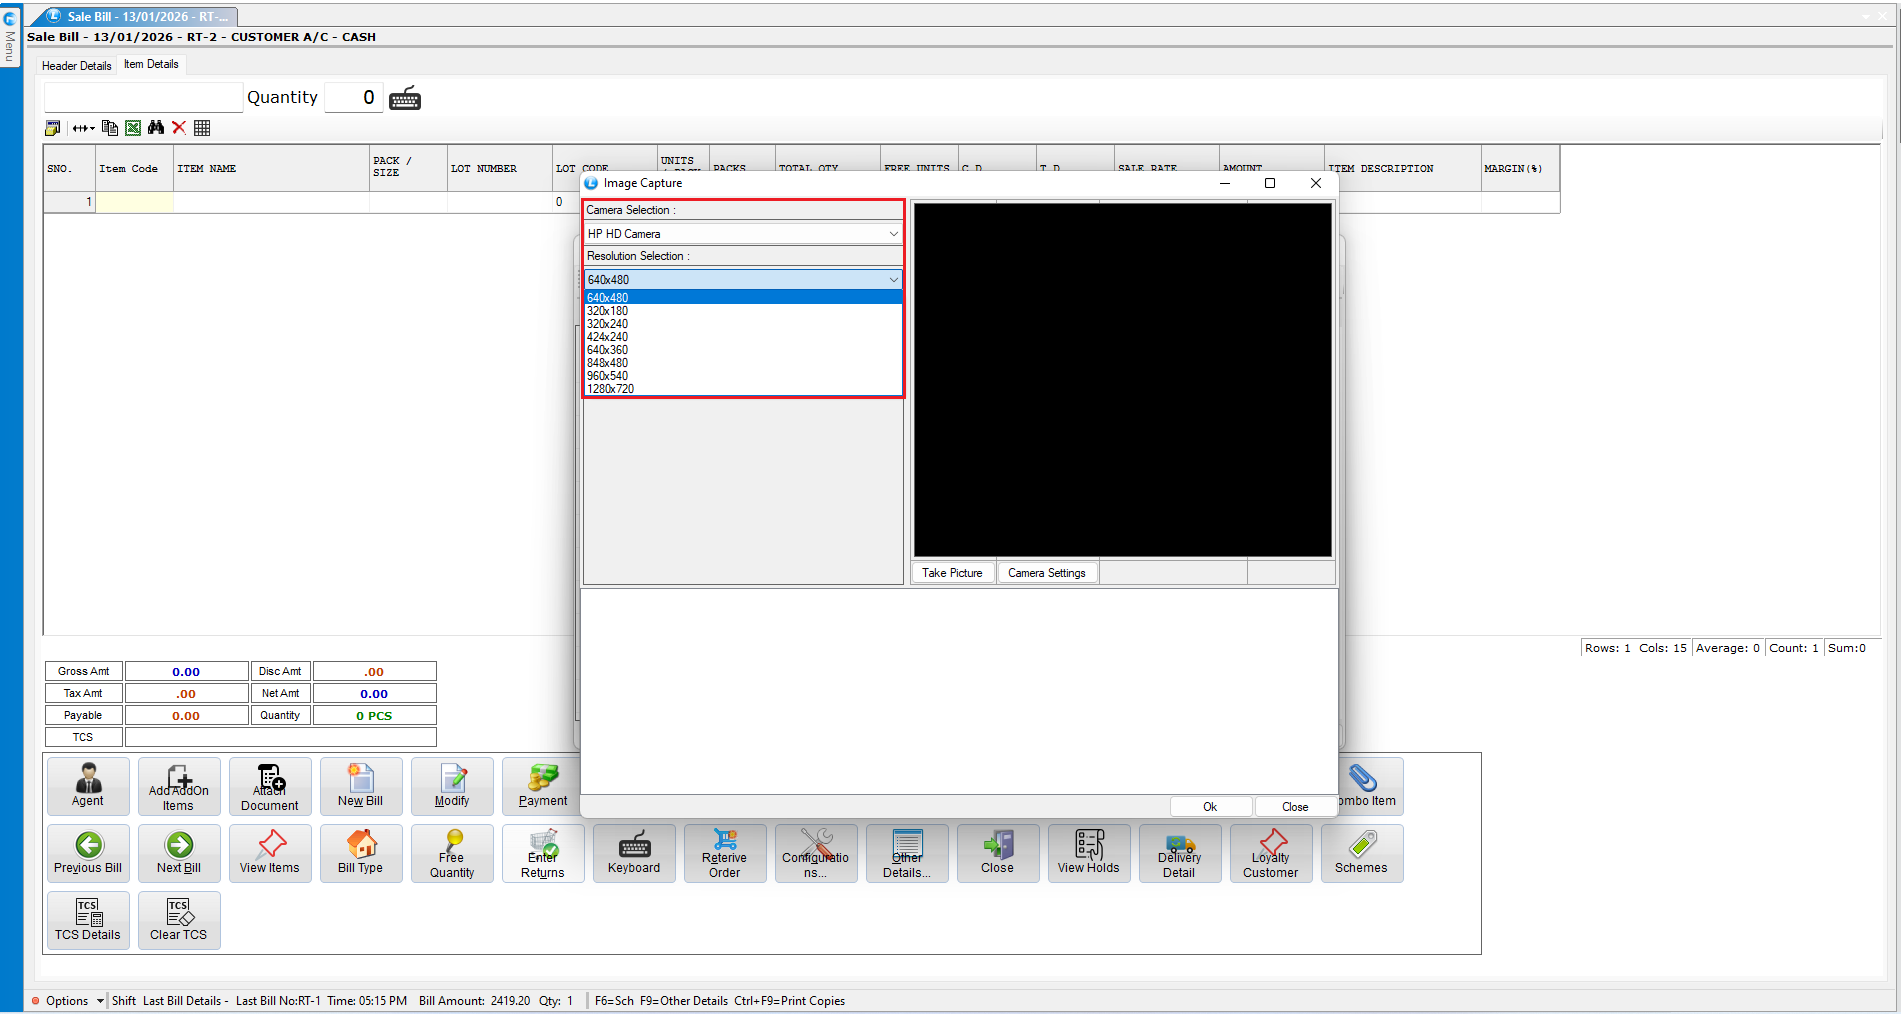Click the on-screen keyboard icon beside Quantity

(x=405, y=98)
